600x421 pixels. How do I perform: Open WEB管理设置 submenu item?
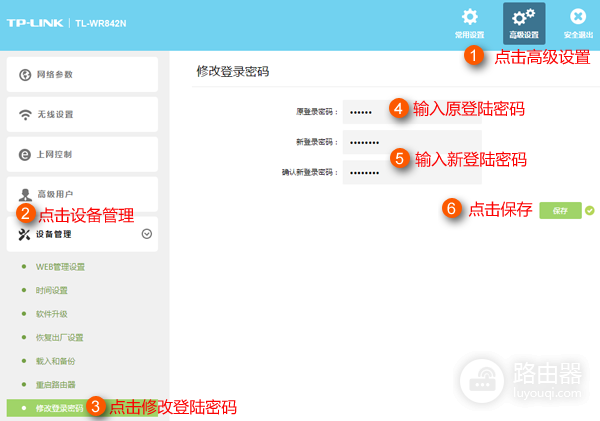point(60,267)
